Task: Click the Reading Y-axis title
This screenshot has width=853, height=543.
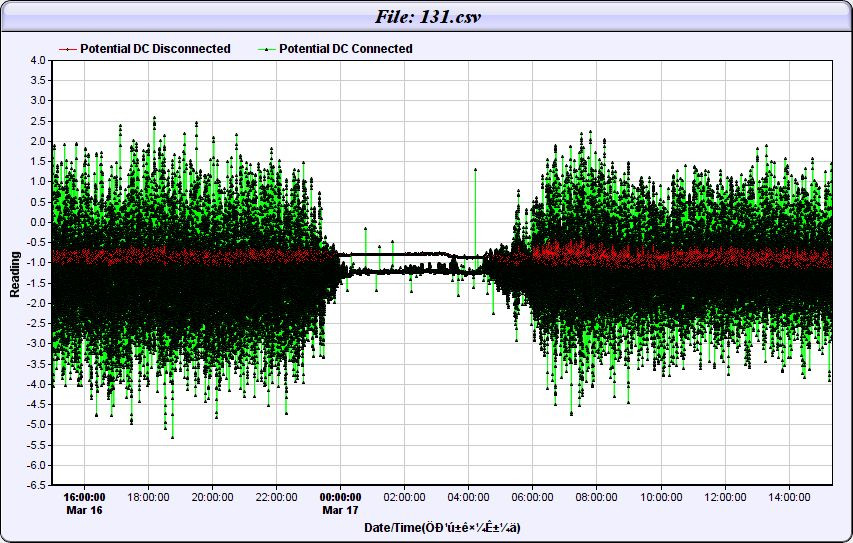Action: (15, 273)
